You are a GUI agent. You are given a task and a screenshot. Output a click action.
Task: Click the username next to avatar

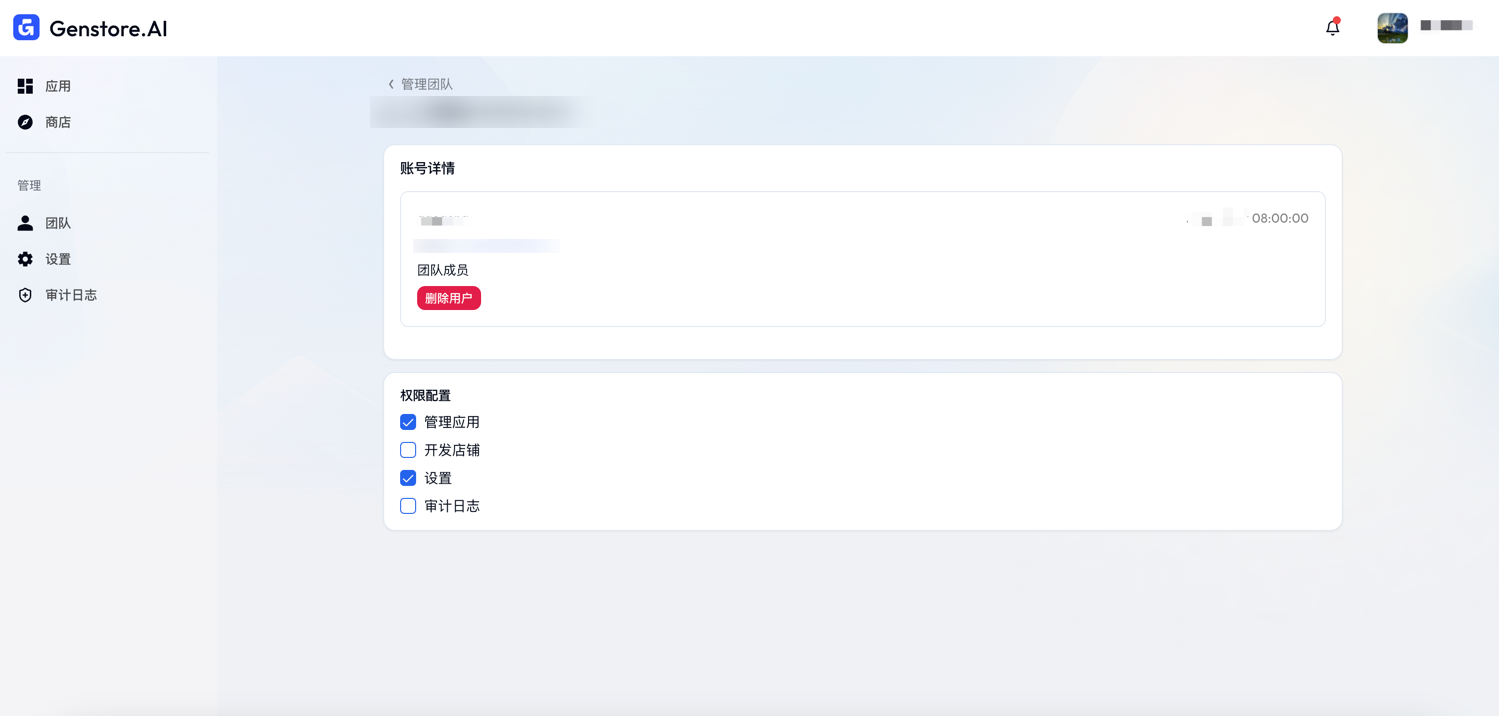click(x=1447, y=26)
